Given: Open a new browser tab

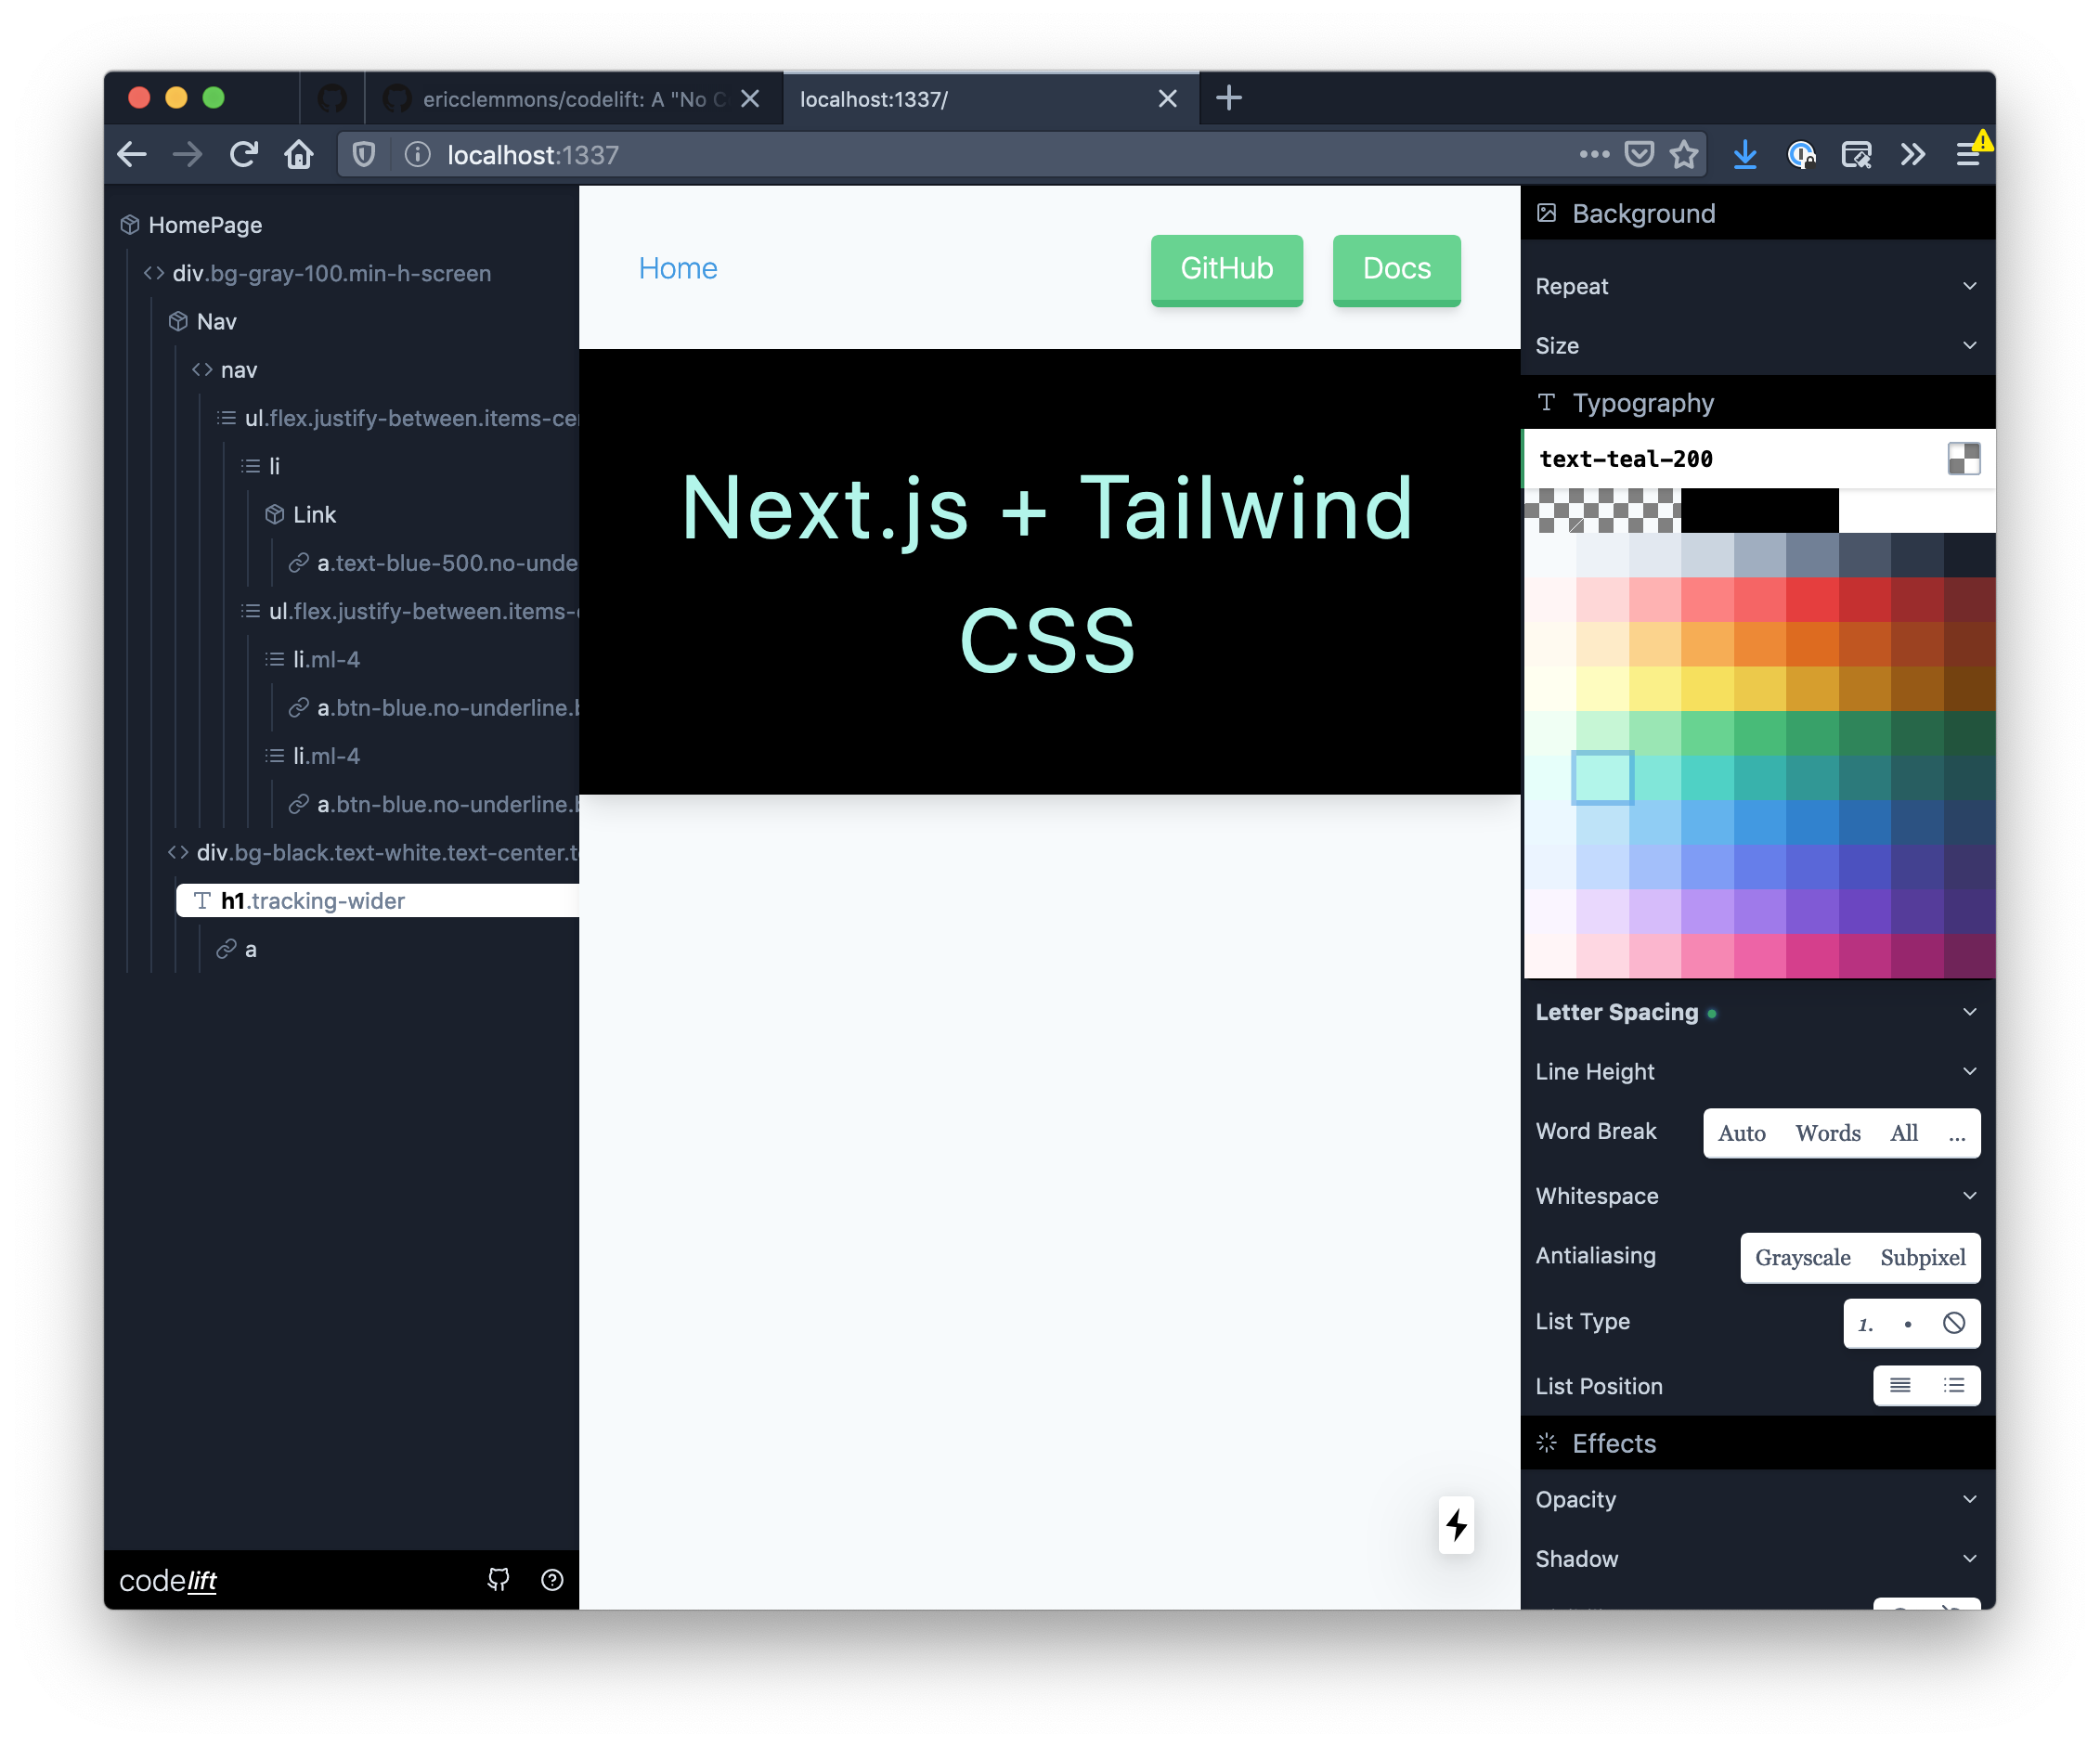Looking at the screenshot, I should pyautogui.click(x=1229, y=98).
